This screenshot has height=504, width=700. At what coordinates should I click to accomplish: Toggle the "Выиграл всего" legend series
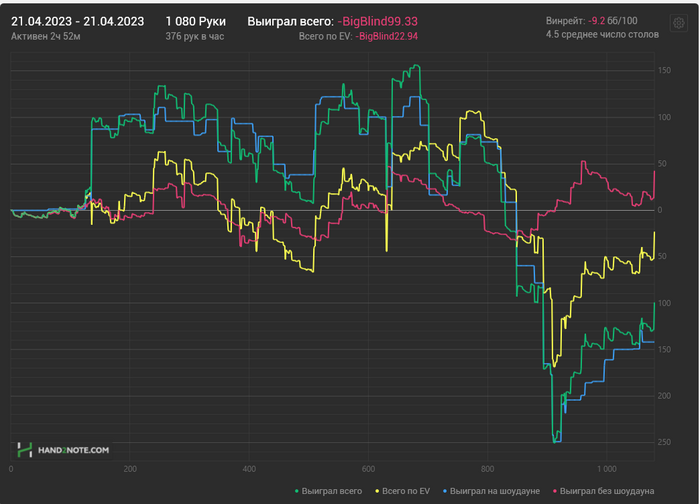[329, 491]
